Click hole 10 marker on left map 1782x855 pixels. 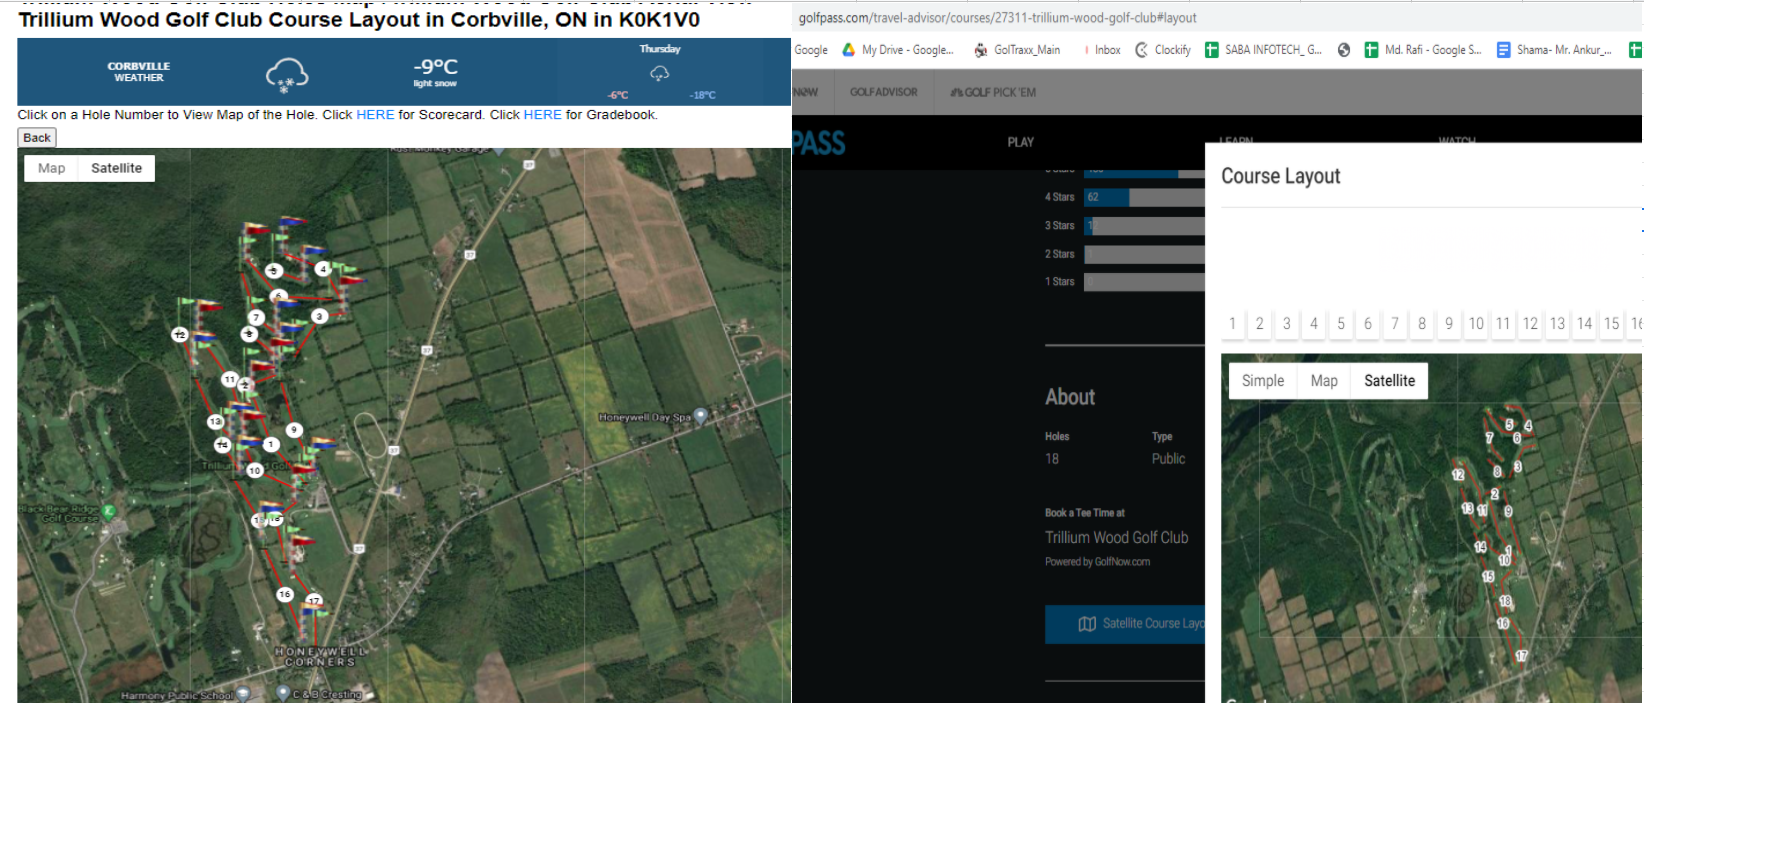point(255,470)
